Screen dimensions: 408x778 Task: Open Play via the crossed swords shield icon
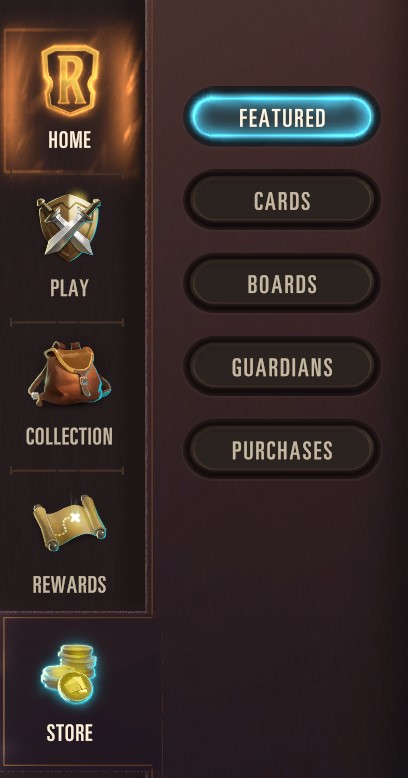(x=69, y=226)
